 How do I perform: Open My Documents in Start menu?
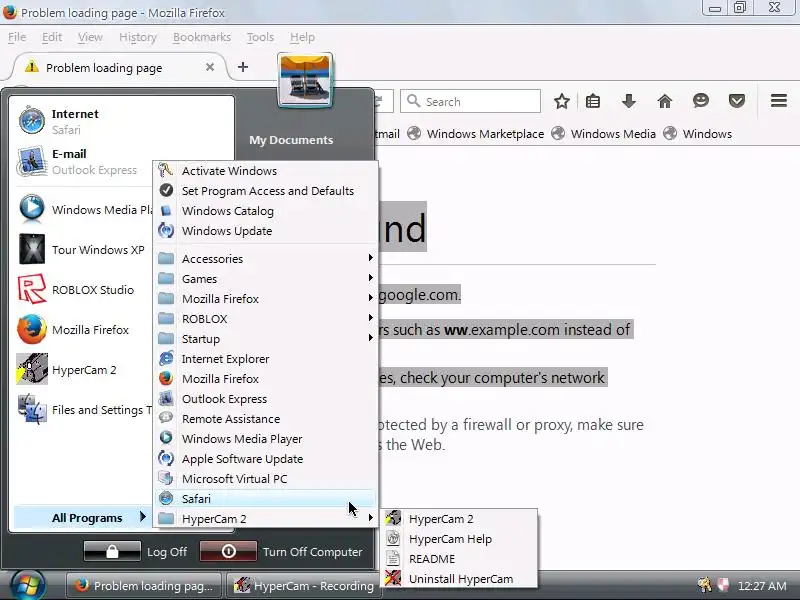pos(291,140)
